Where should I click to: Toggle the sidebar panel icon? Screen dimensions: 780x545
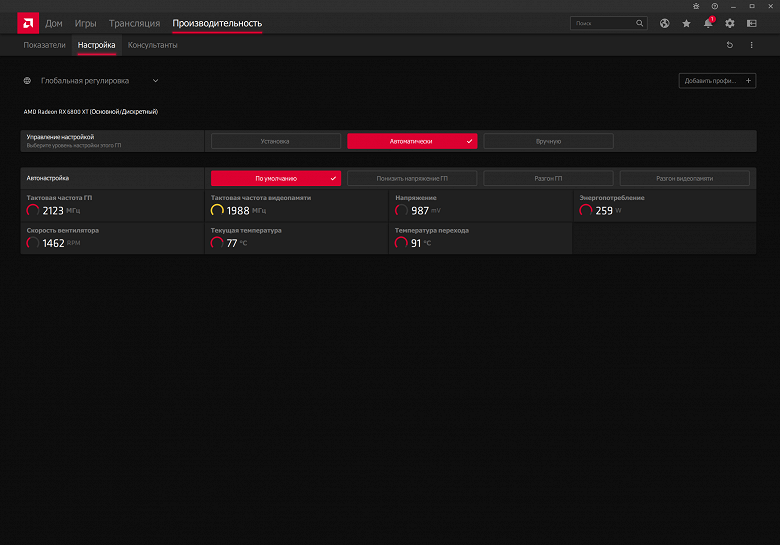pos(752,23)
